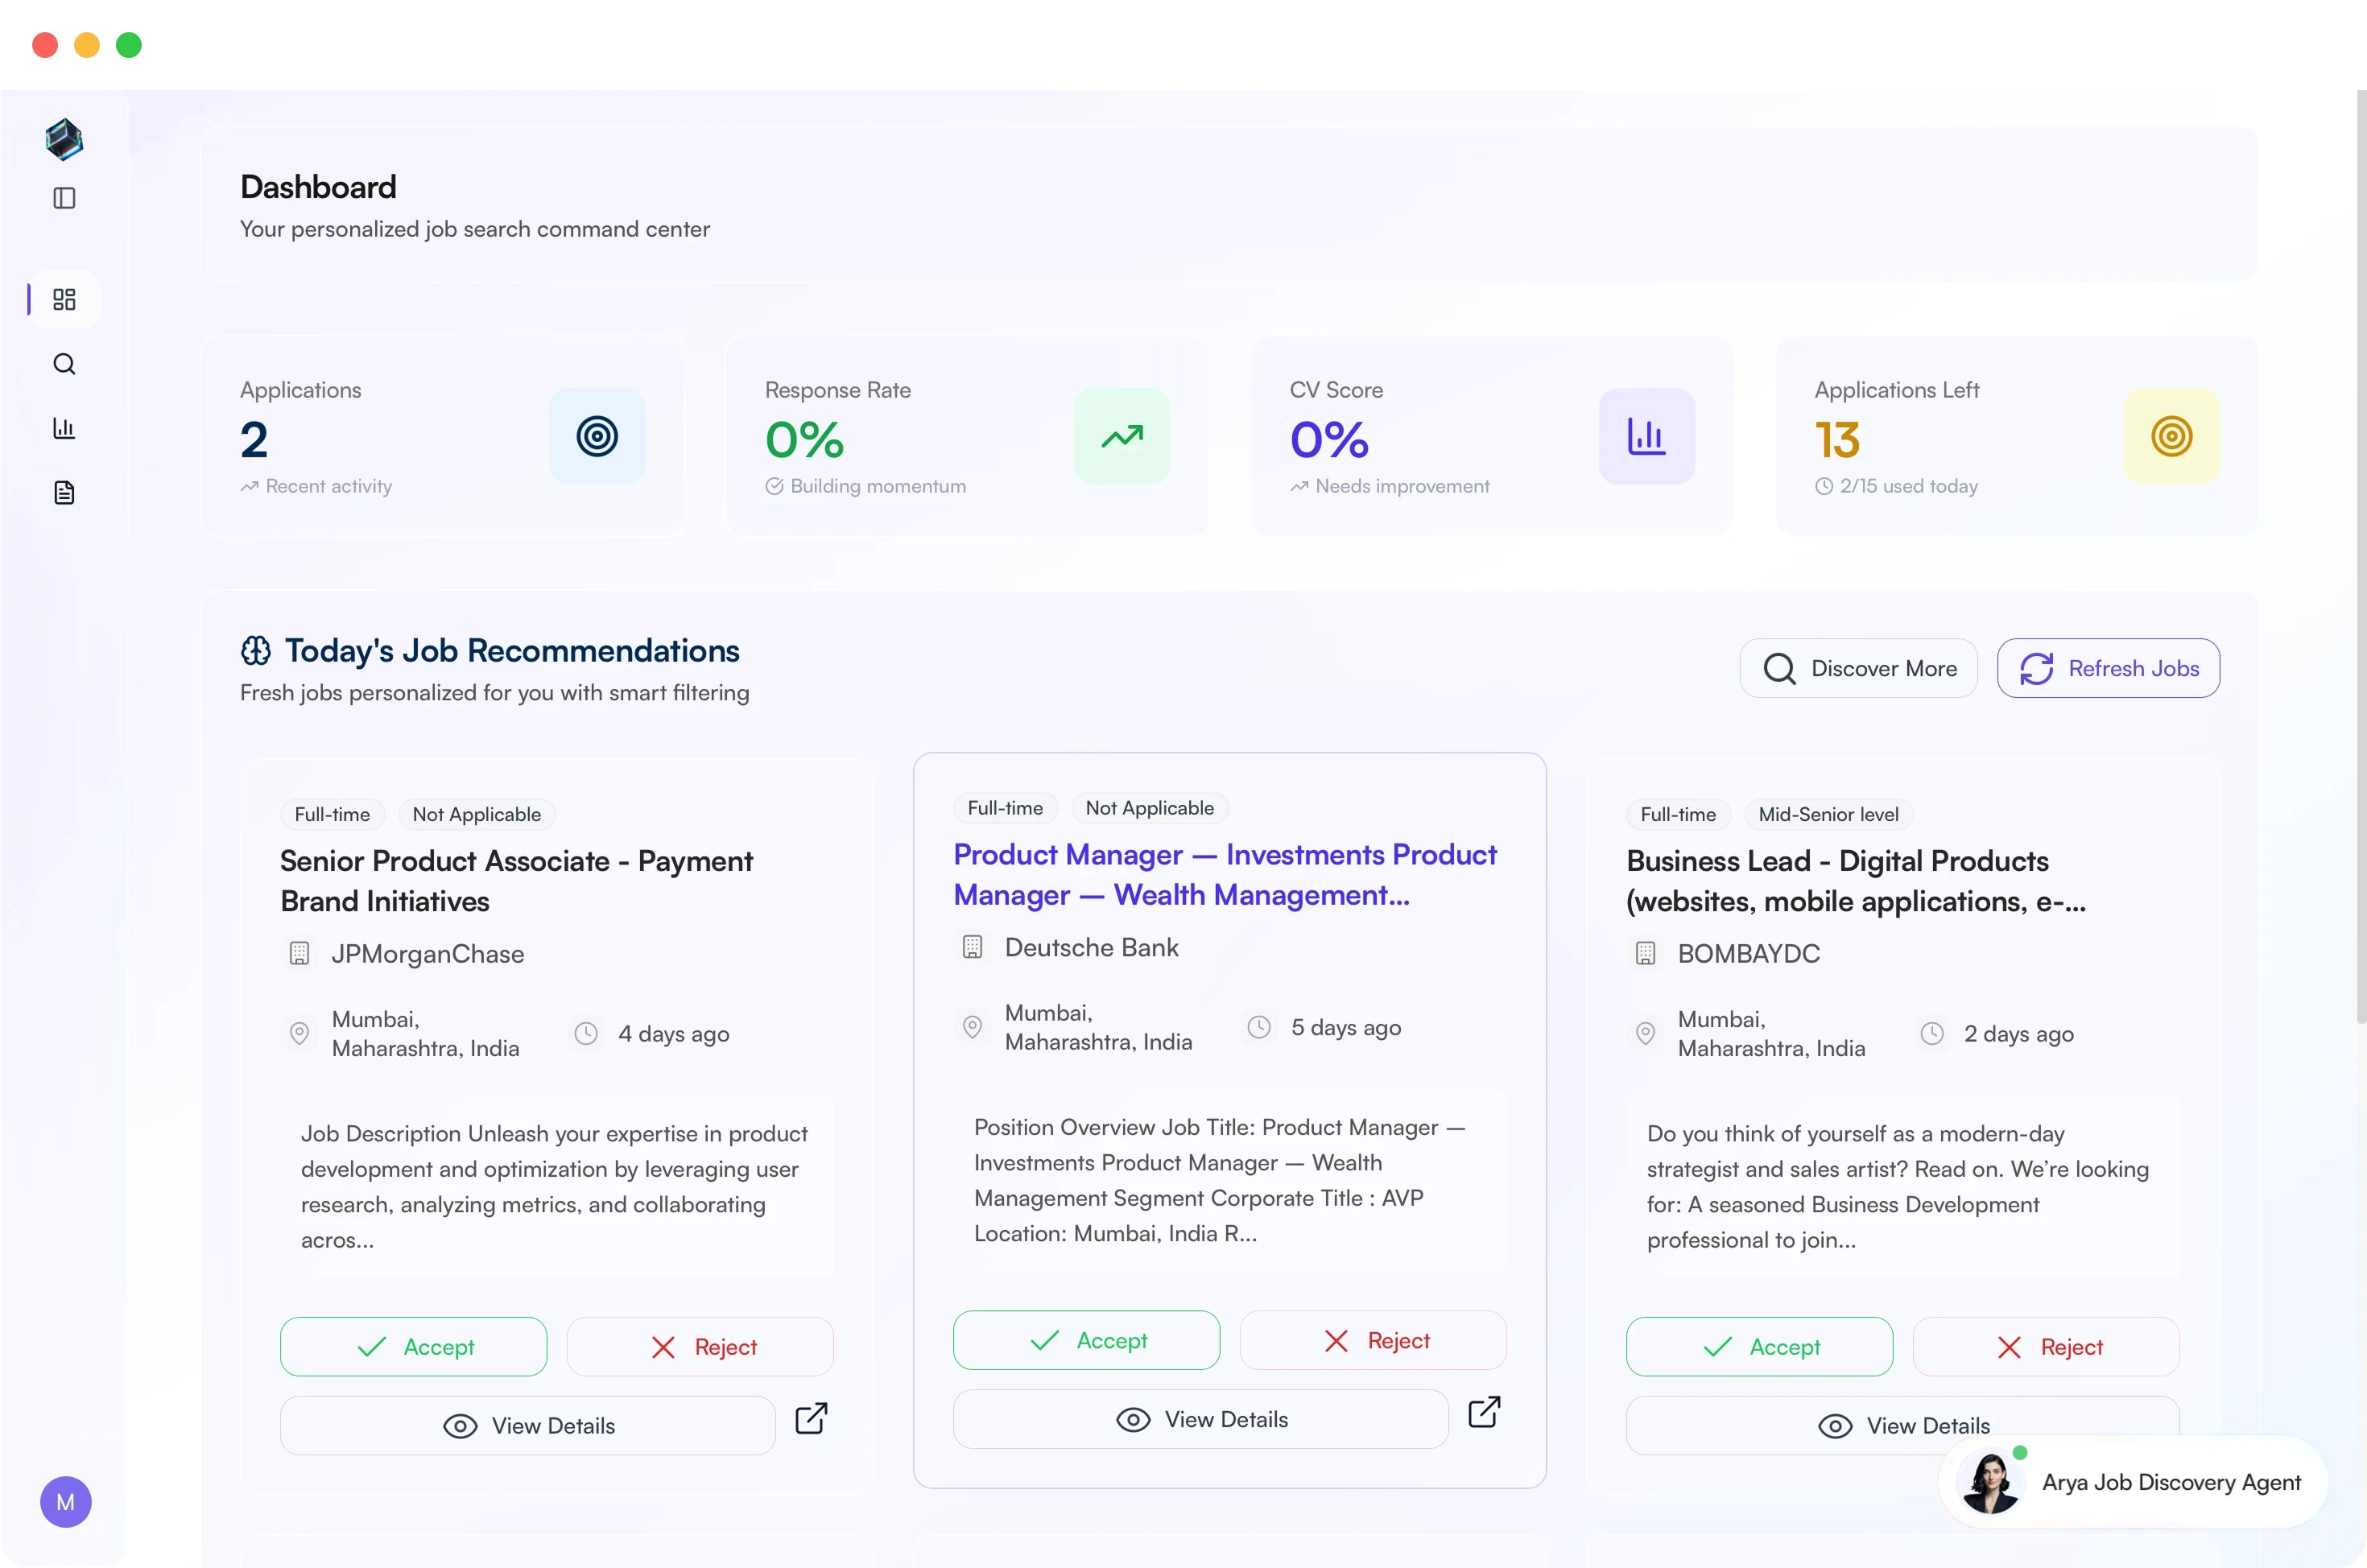Click the app logo in the sidebar
Image resolution: width=2367 pixels, height=1568 pixels.
click(x=64, y=140)
